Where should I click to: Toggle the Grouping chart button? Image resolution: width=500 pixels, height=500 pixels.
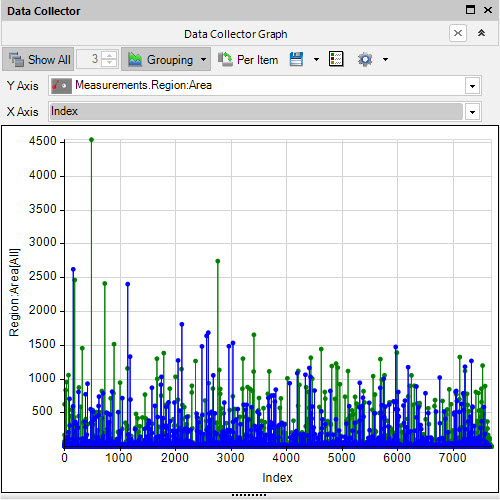tap(160, 59)
